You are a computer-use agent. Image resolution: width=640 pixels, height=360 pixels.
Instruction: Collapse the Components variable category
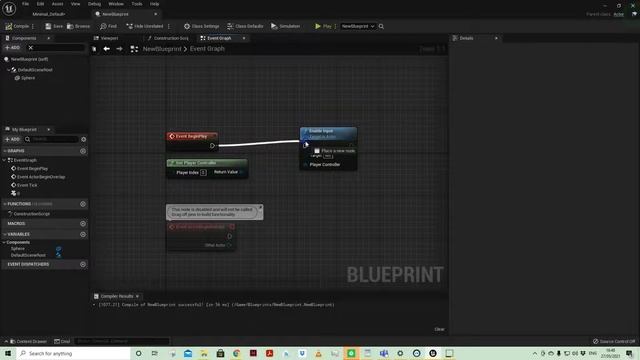pyautogui.click(x=4, y=242)
